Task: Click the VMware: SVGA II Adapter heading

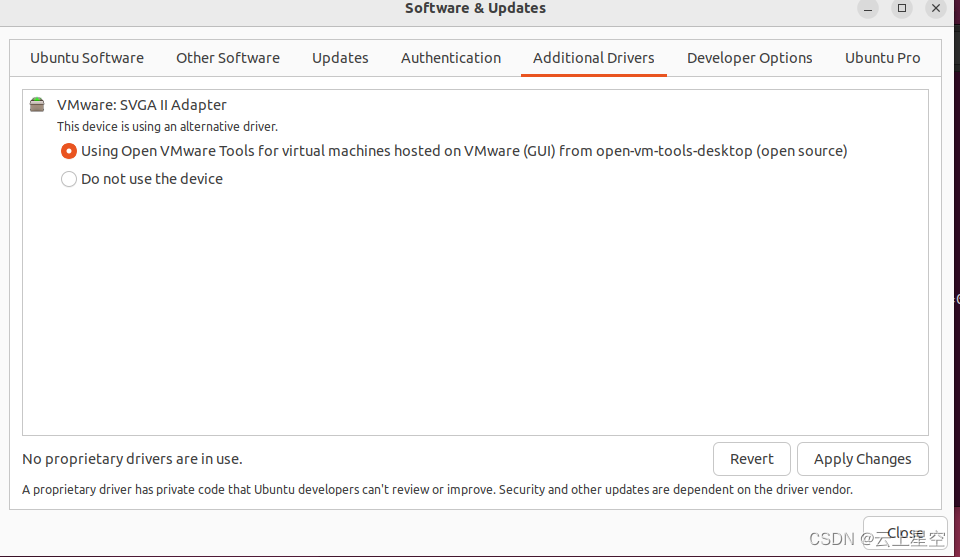Action: [x=141, y=105]
